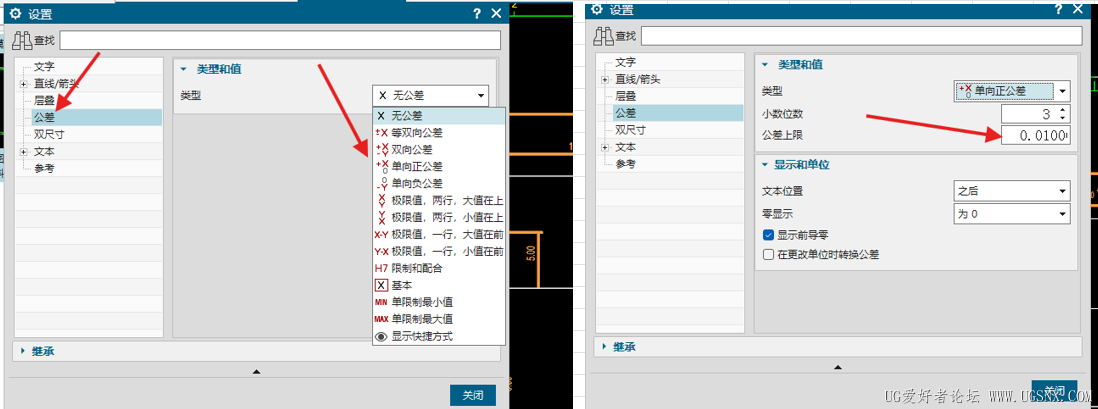Choose 单向负公差 tolerance type
1098x409 pixels.
coord(438,183)
